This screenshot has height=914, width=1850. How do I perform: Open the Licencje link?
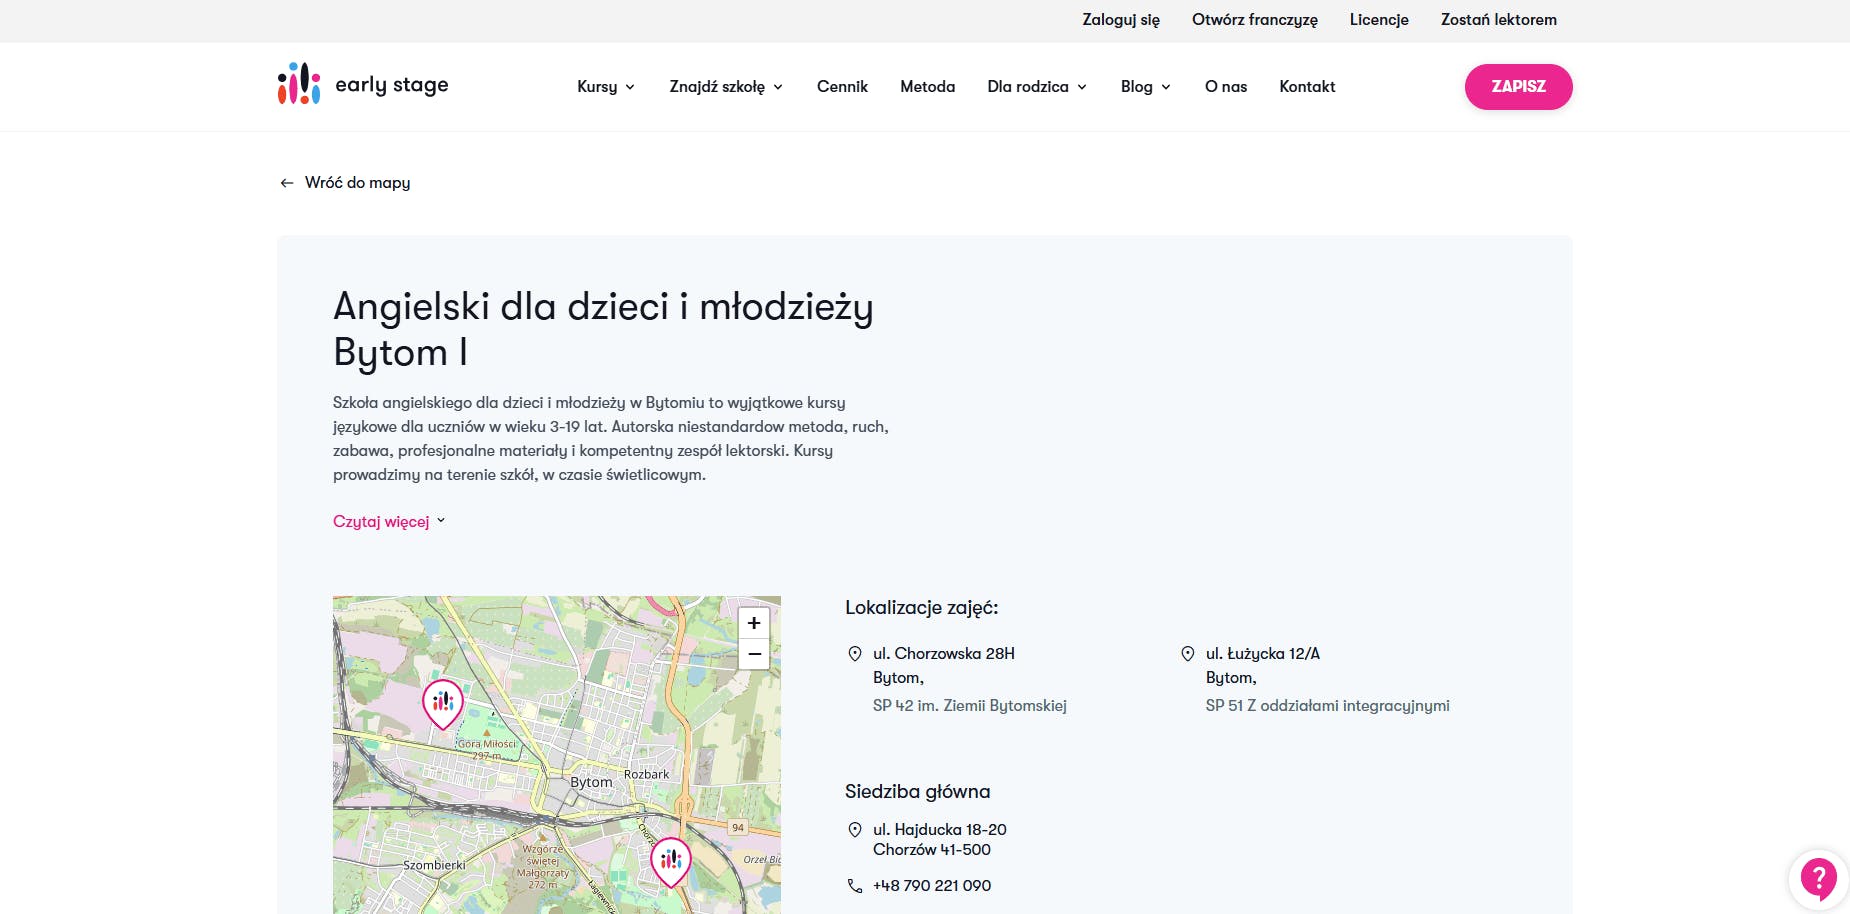(1379, 20)
